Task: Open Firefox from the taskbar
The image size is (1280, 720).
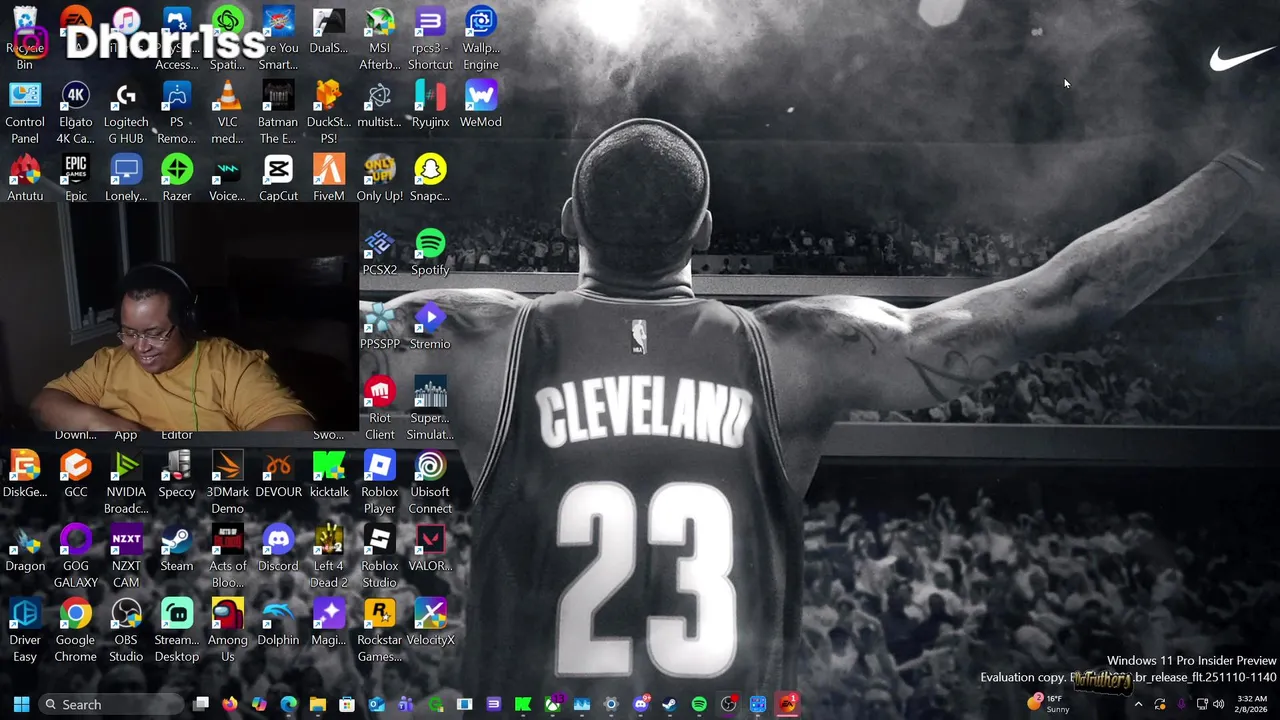Action: pyautogui.click(x=230, y=704)
